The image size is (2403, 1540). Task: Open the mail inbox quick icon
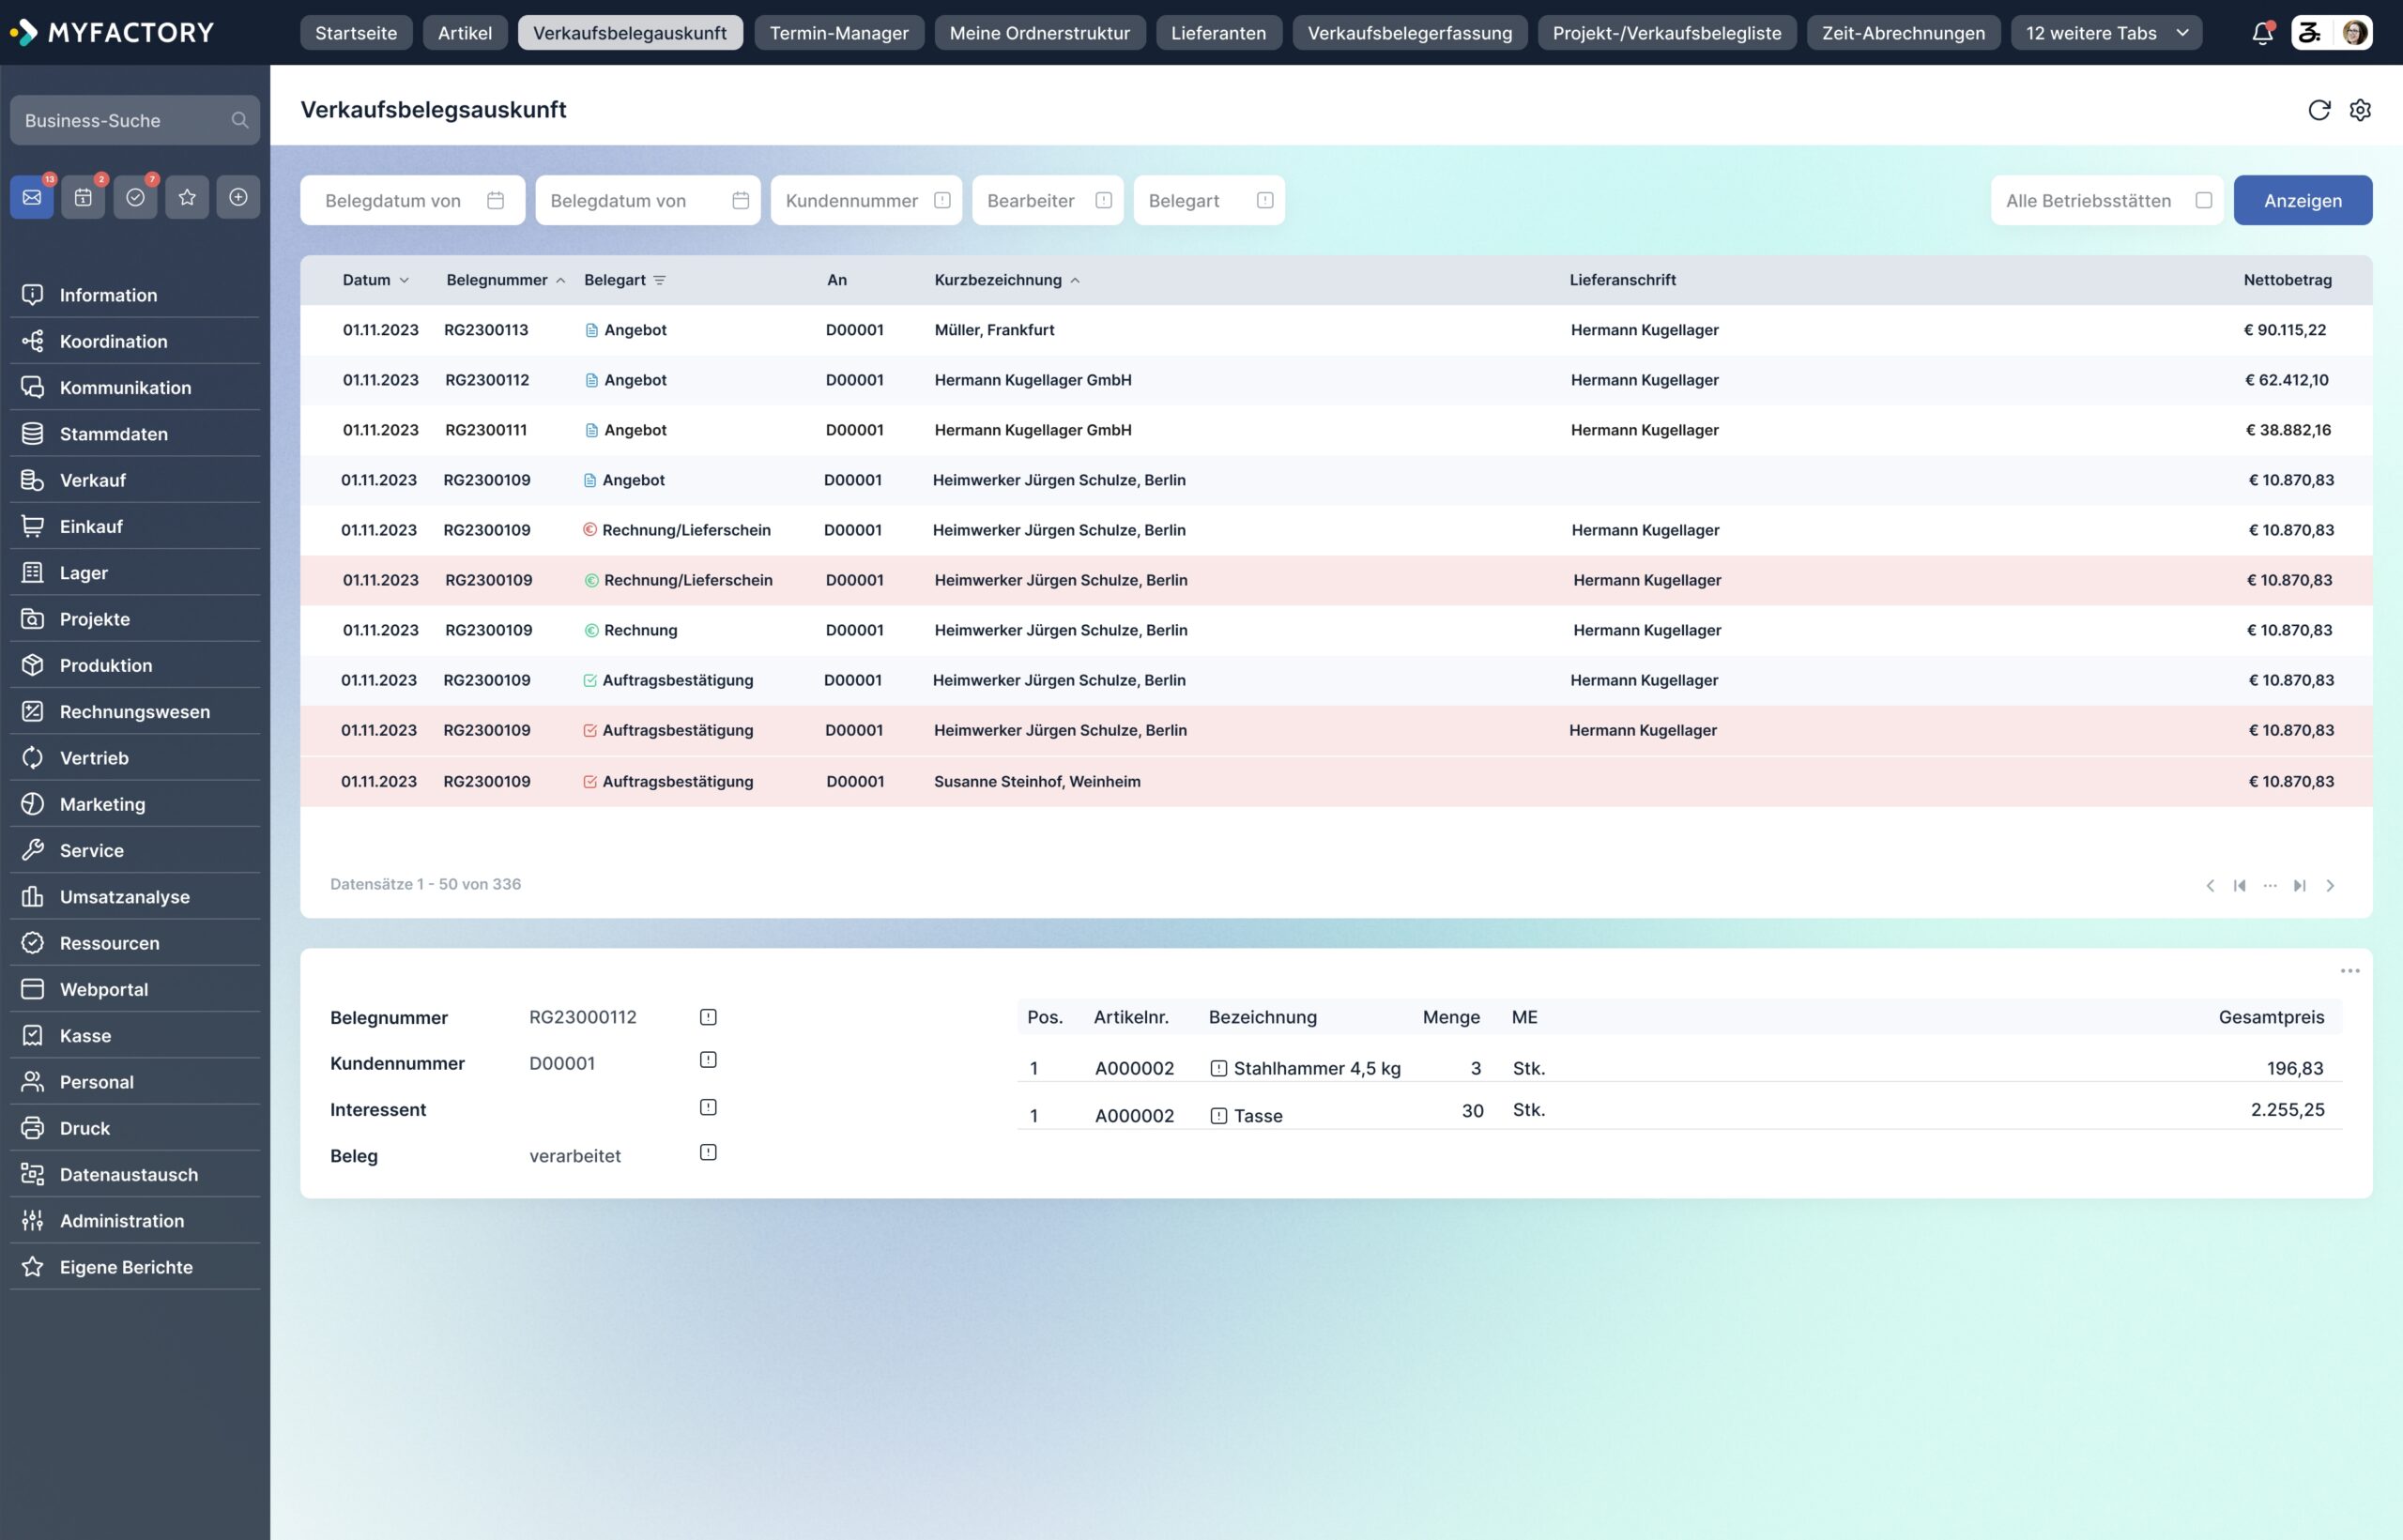(x=32, y=197)
